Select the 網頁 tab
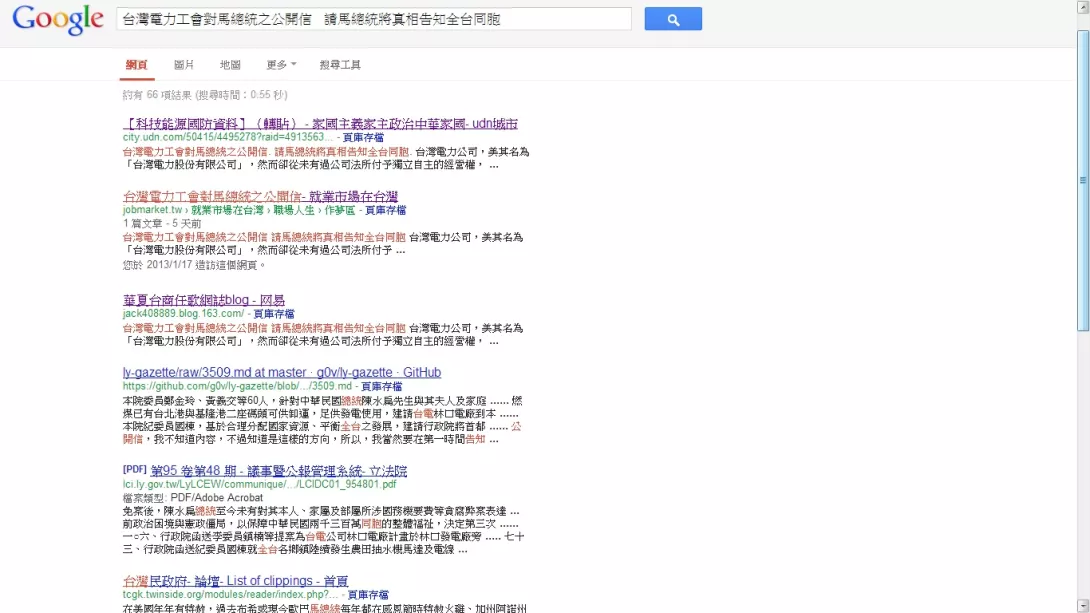1090x613 pixels. point(136,65)
